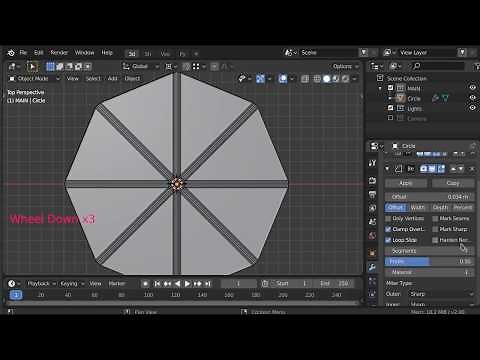Open the outliner filter icon

[x=476, y=67]
